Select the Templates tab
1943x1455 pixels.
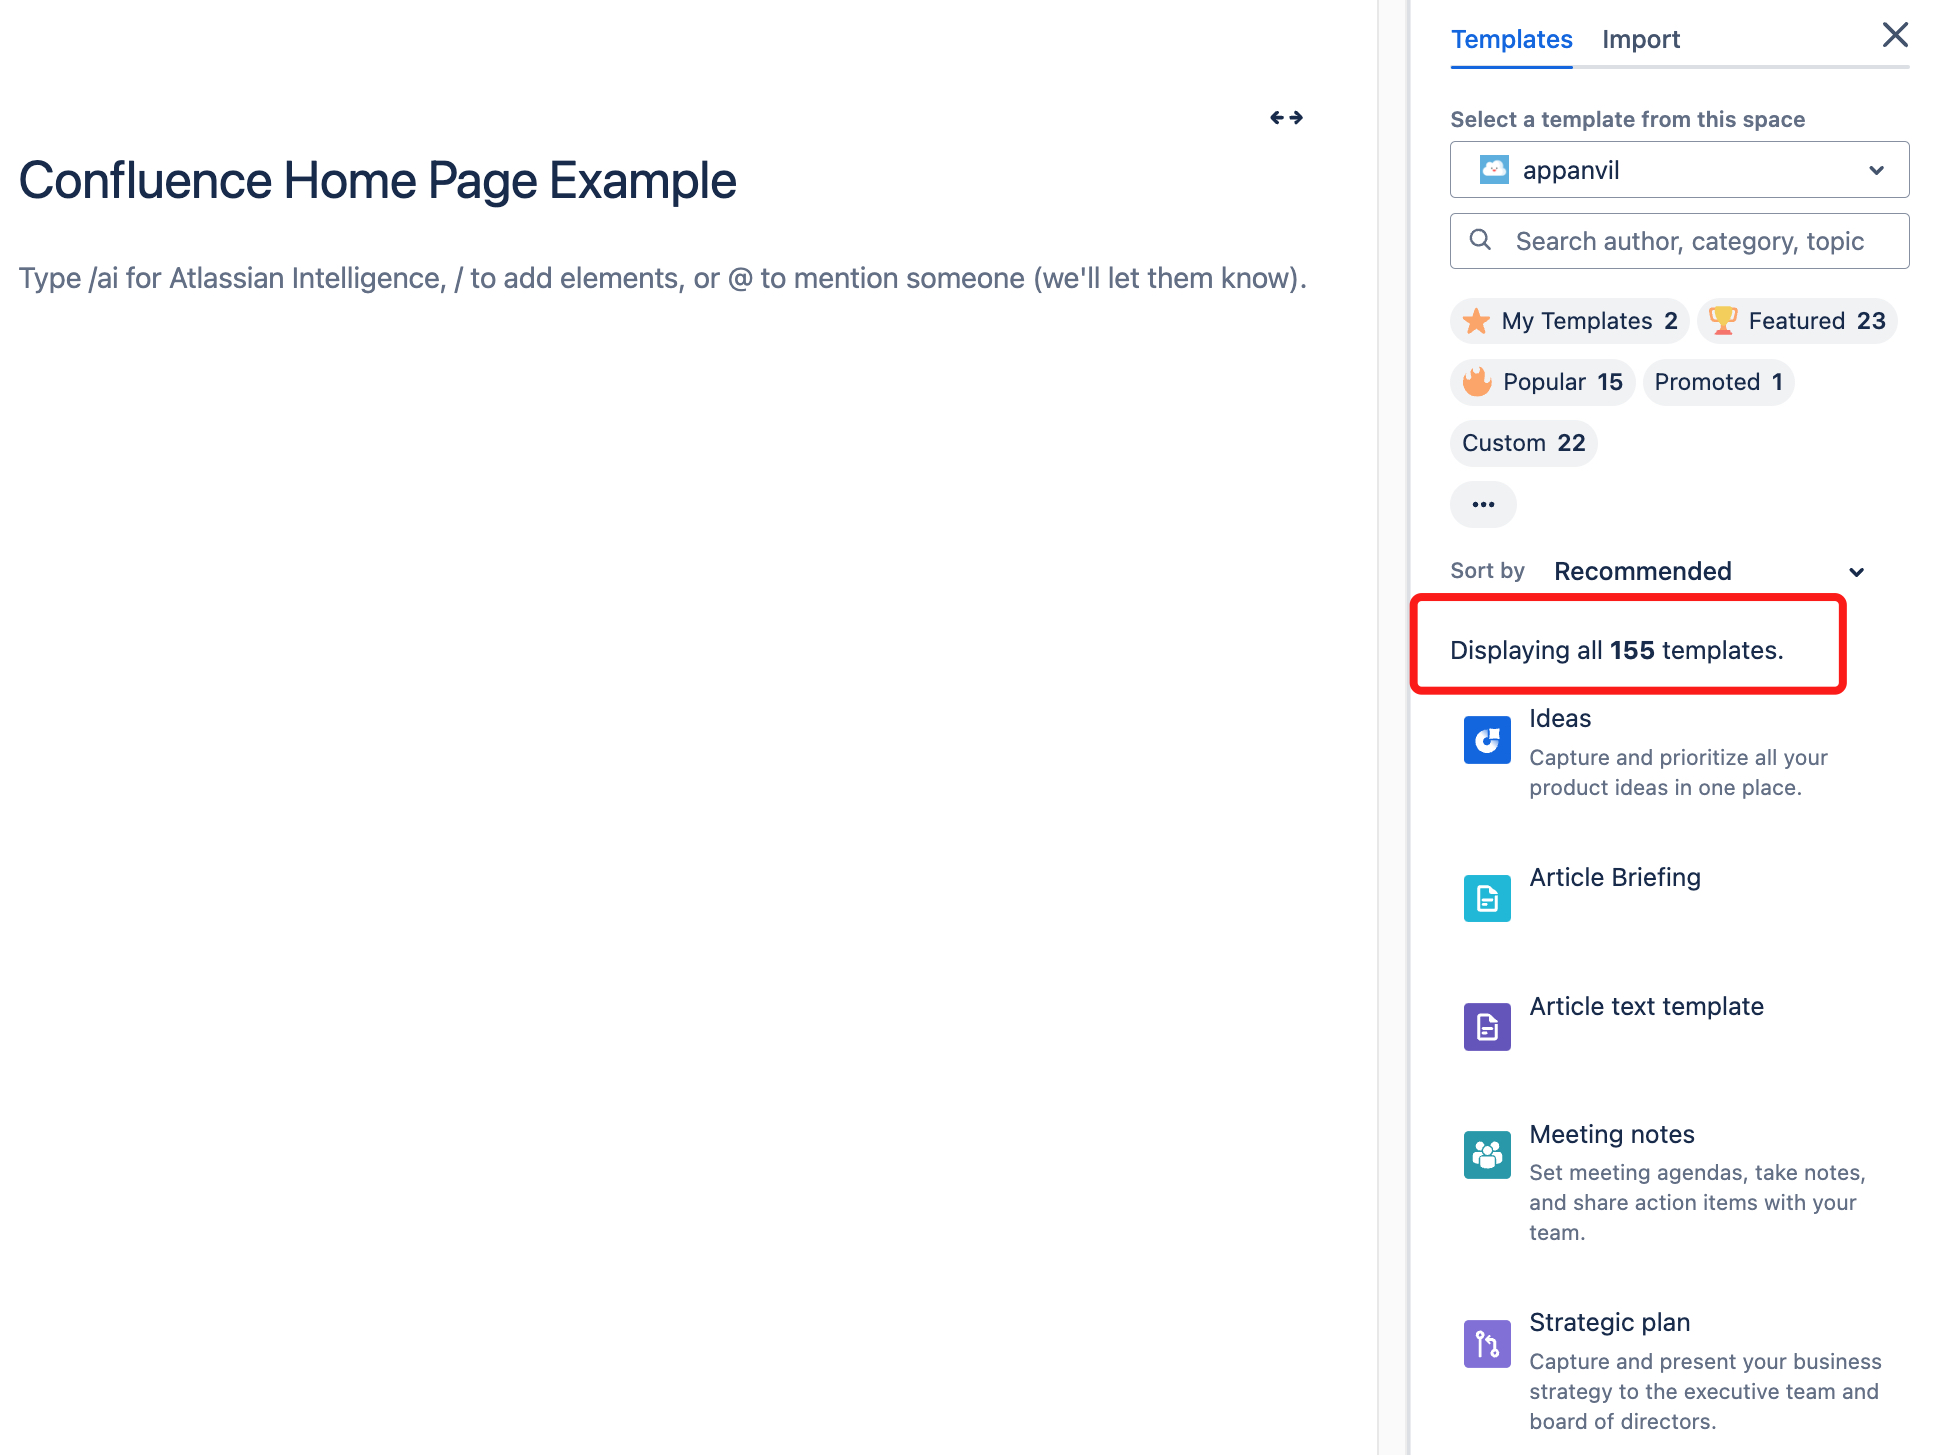[x=1510, y=38]
